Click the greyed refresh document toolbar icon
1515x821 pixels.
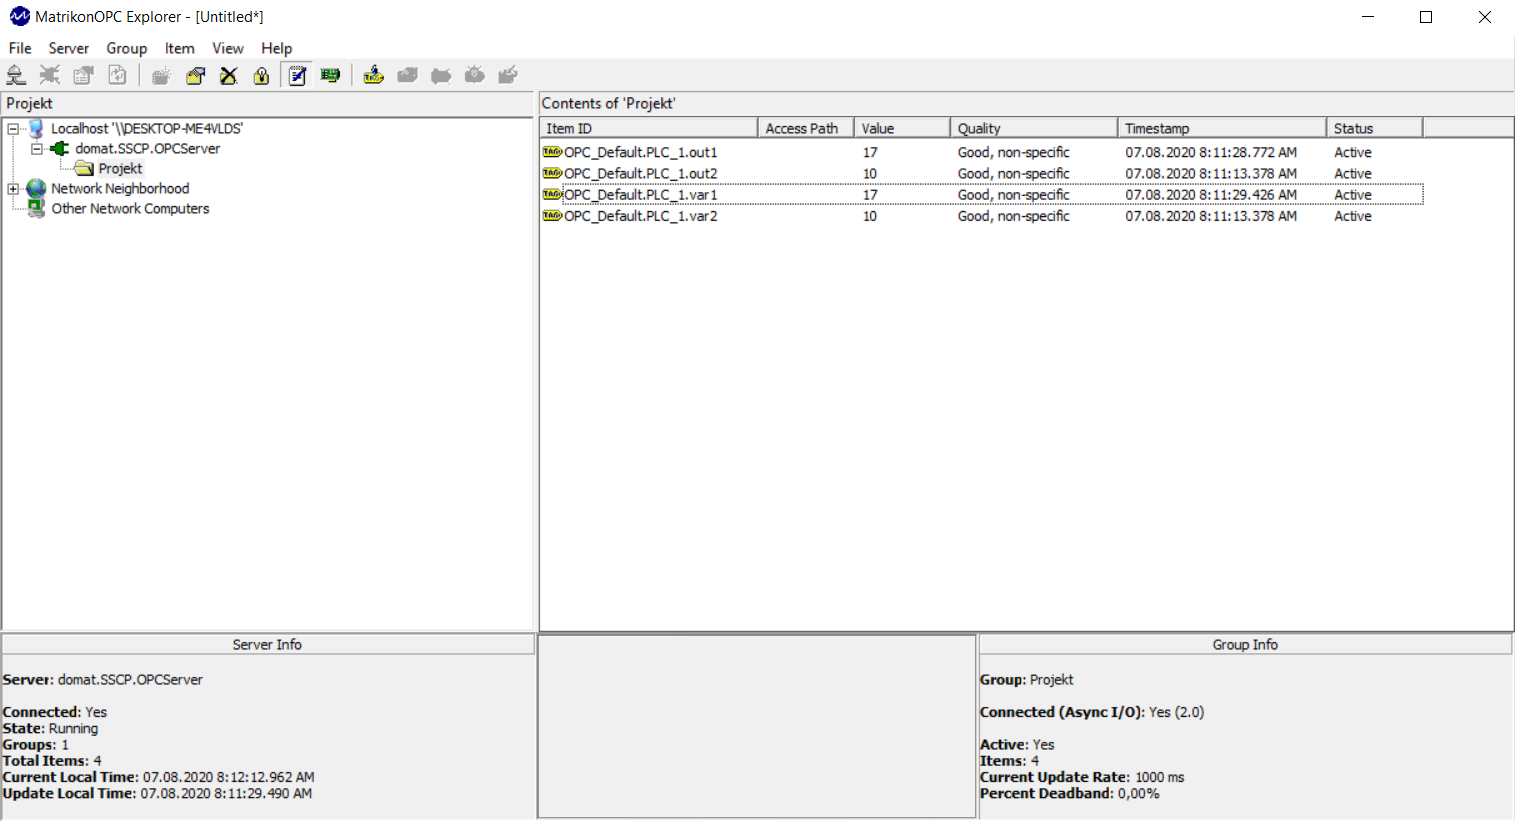(117, 75)
